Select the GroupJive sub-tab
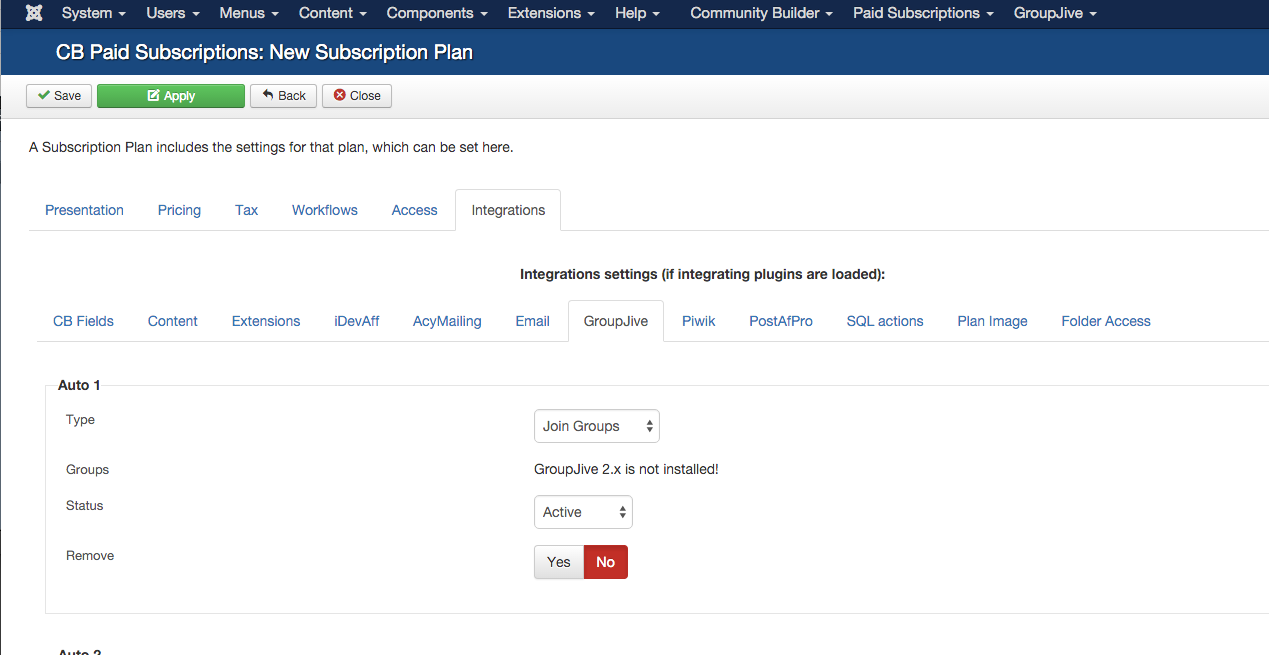Viewport: 1269px width, 655px height. 616,321
